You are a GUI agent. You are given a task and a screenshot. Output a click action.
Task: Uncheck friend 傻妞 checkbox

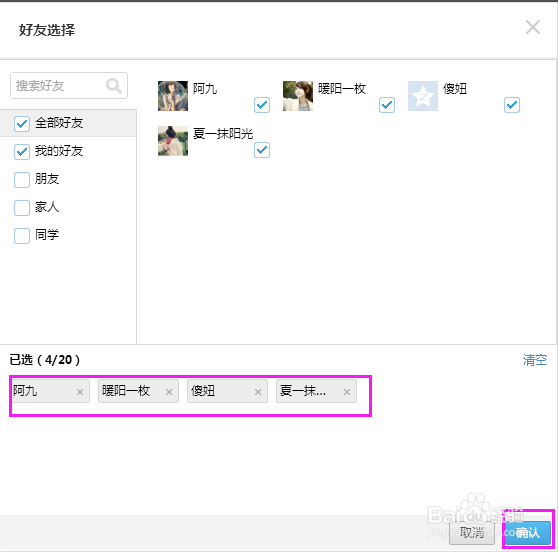[x=512, y=105]
